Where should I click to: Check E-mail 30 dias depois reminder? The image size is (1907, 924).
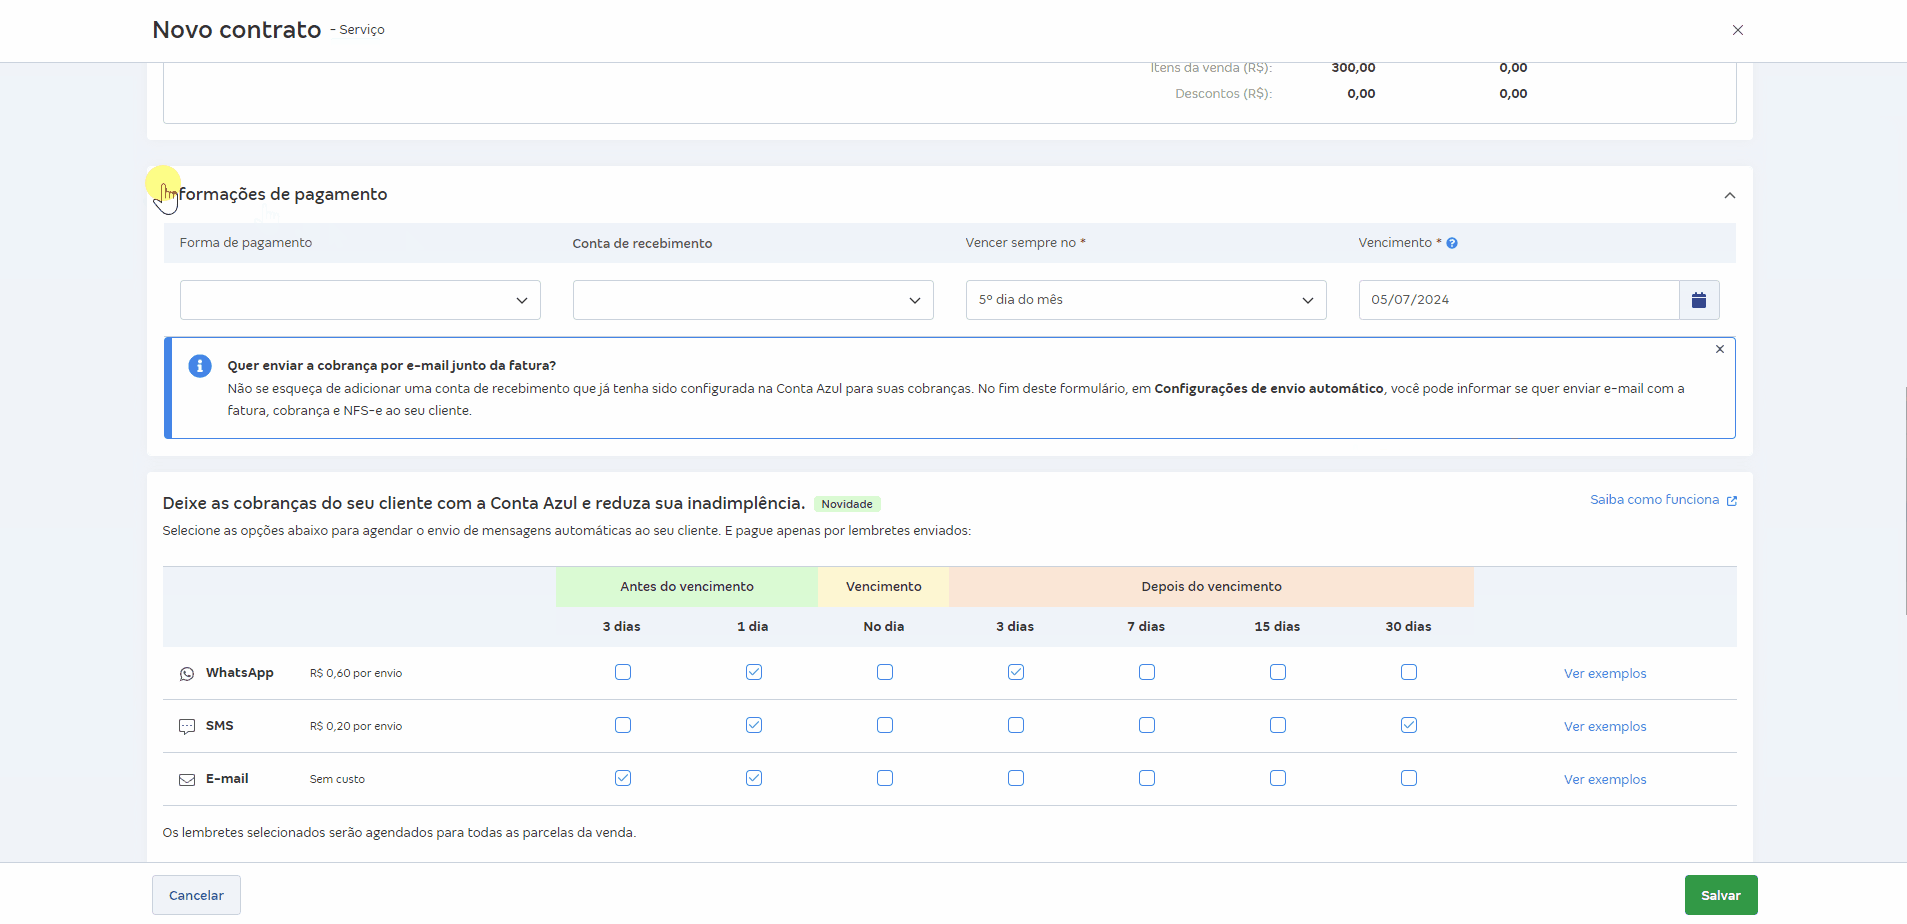click(1409, 778)
